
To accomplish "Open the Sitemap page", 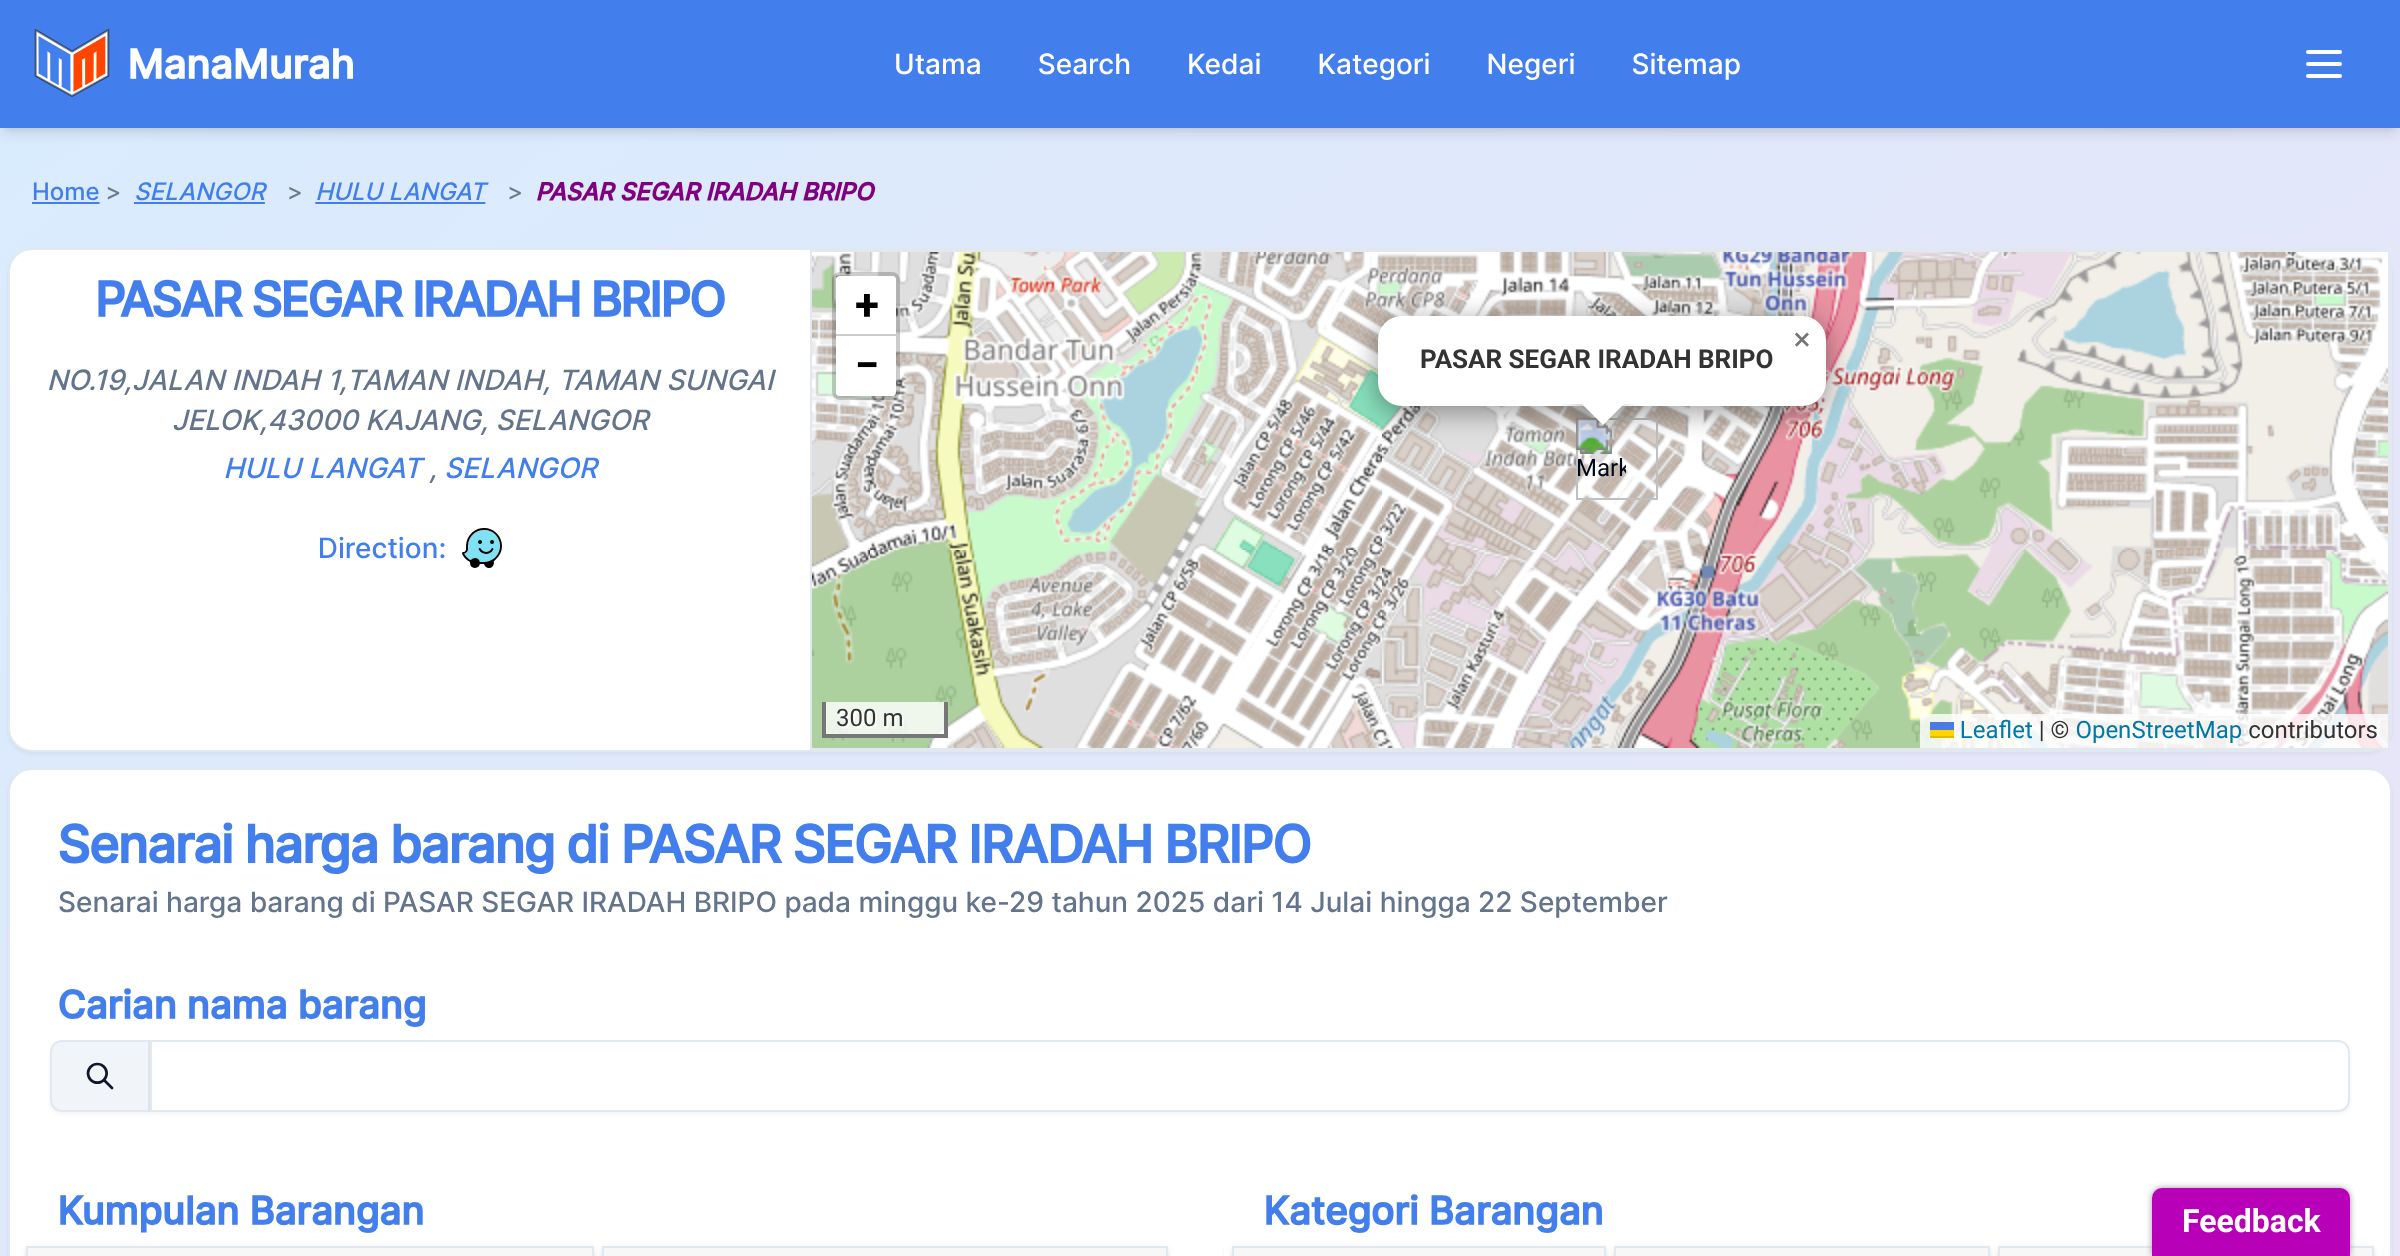I will click(1685, 64).
